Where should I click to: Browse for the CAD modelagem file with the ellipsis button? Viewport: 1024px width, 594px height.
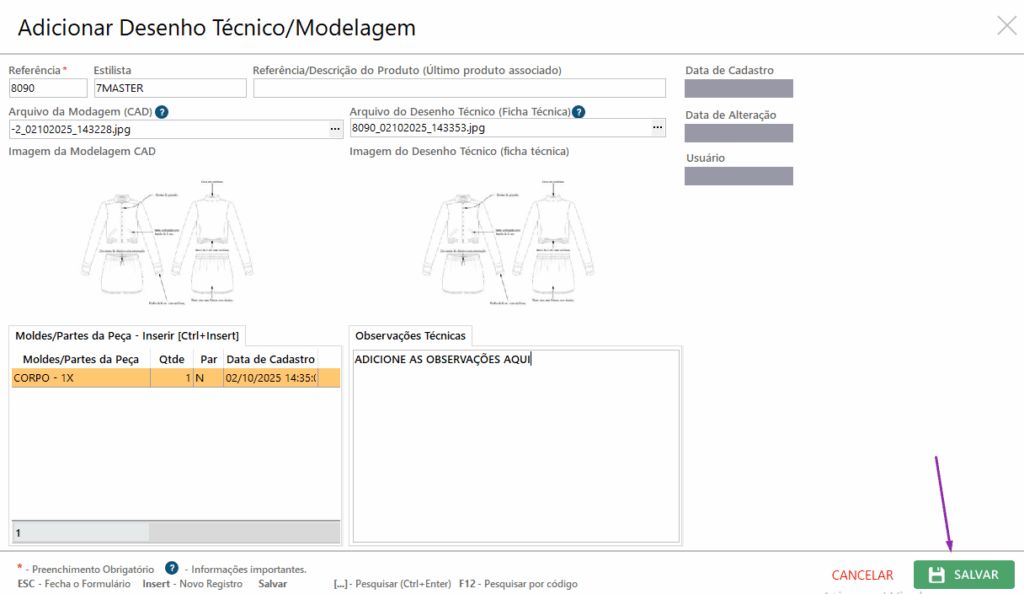[335, 128]
